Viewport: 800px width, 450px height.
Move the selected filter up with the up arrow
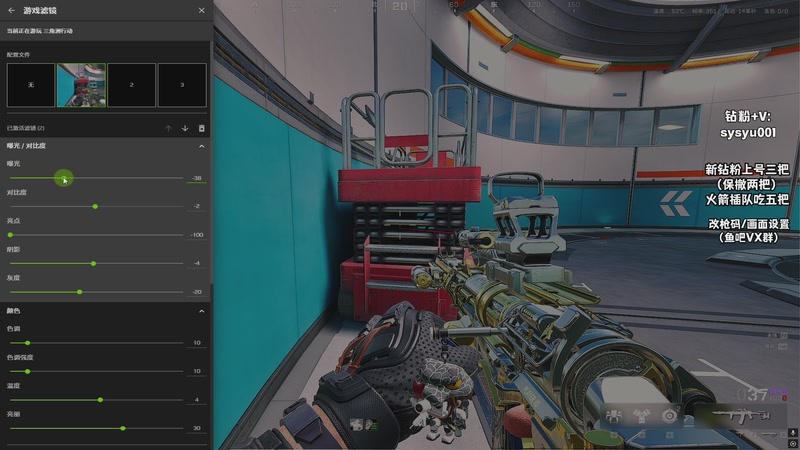[168, 128]
